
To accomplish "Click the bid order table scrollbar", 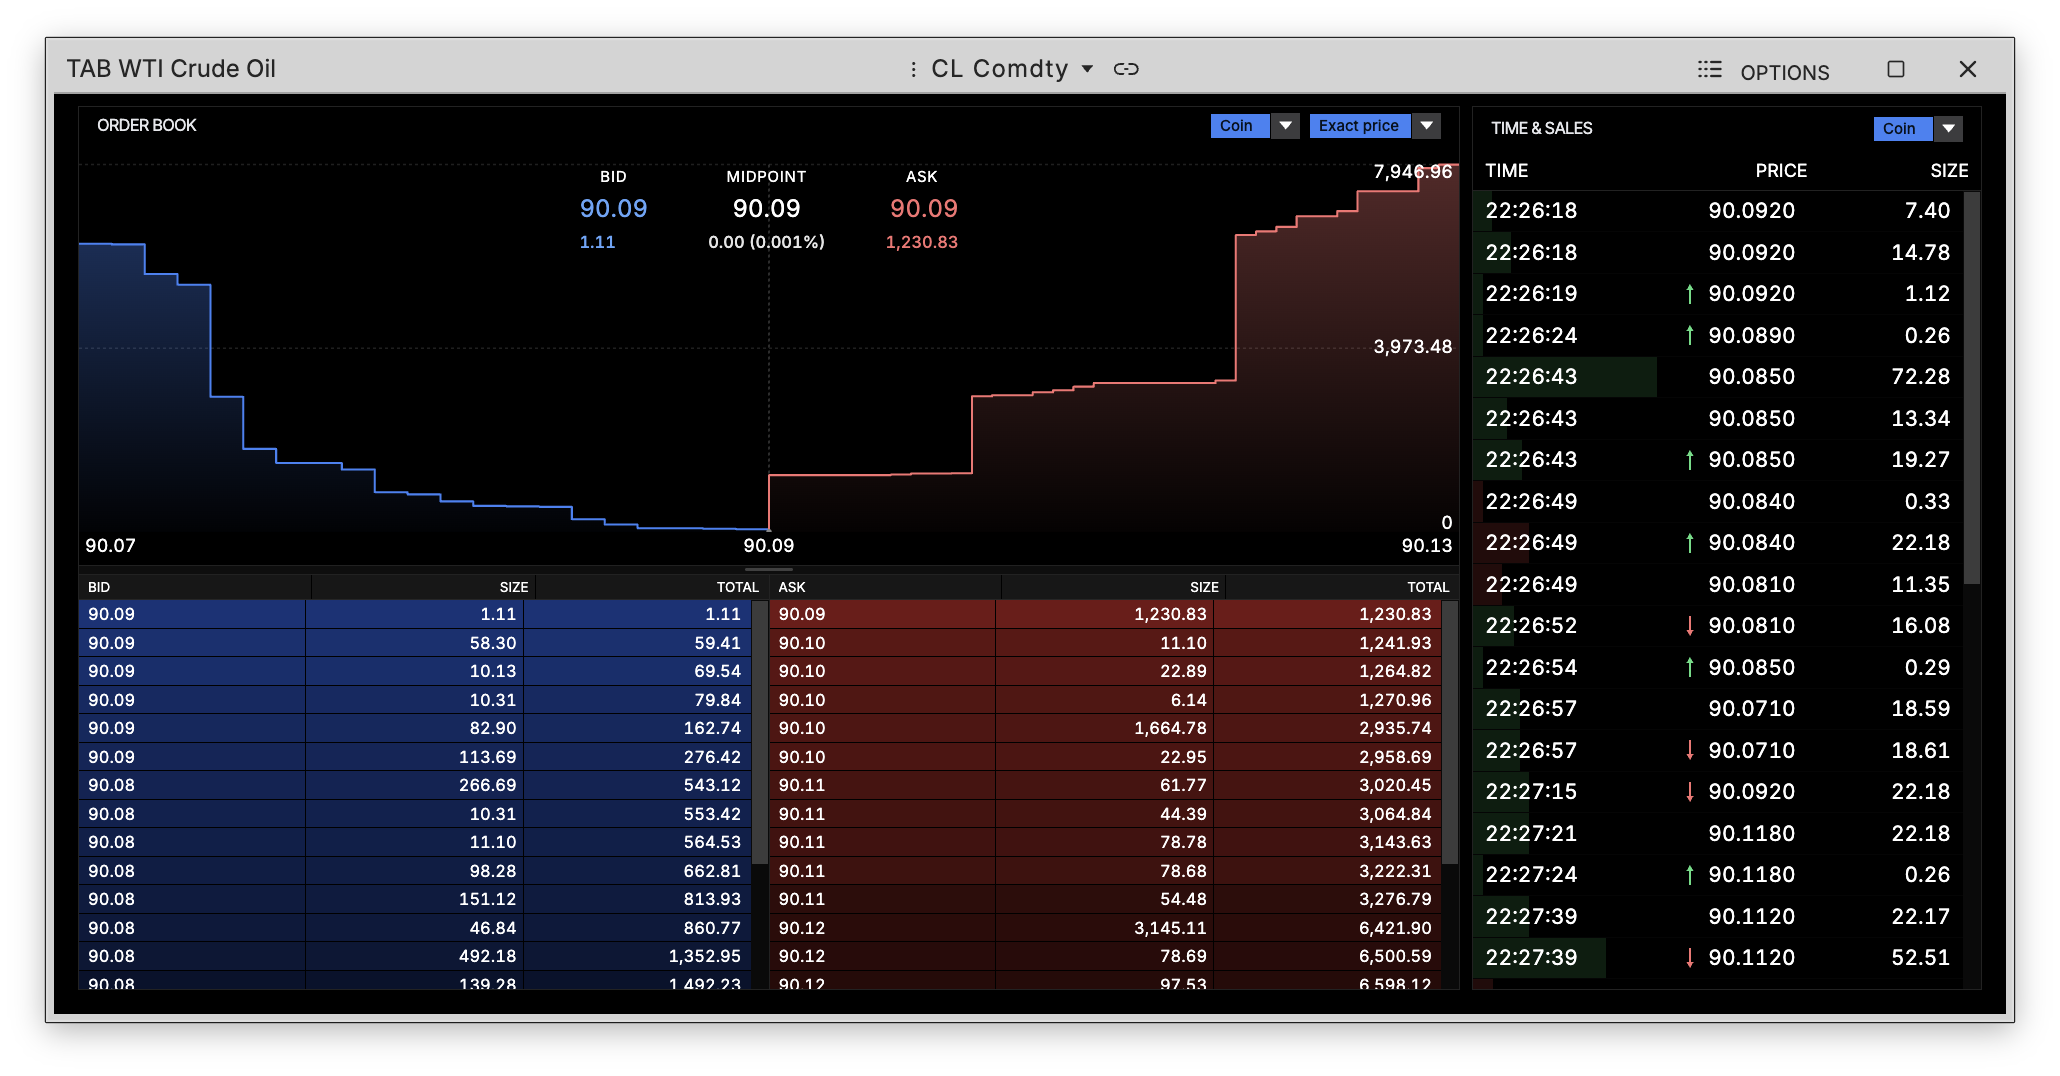I will tap(760, 732).
